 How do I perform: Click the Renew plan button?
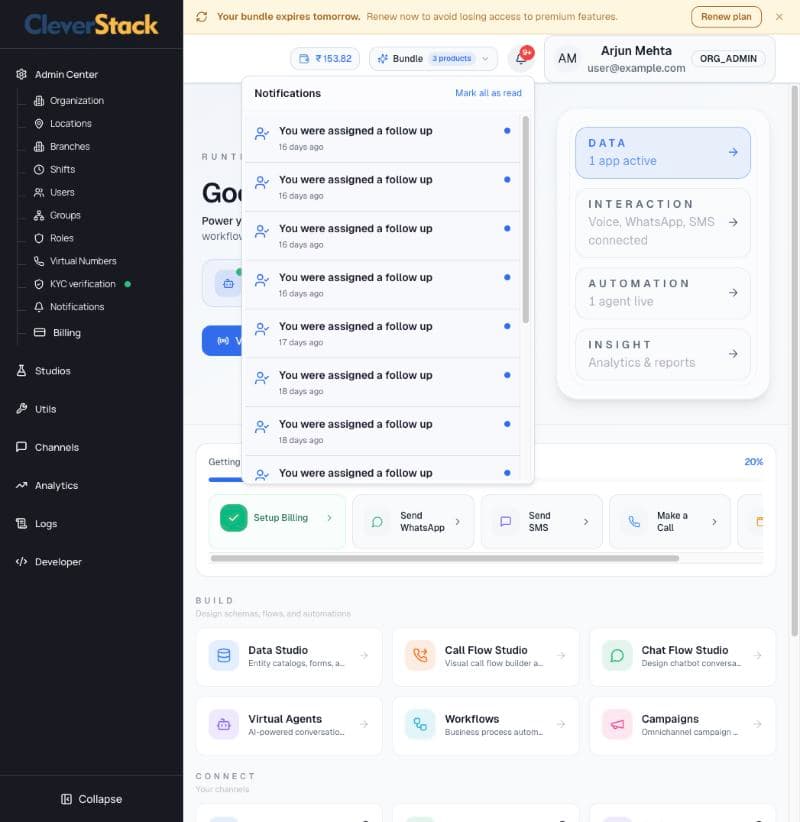(726, 17)
